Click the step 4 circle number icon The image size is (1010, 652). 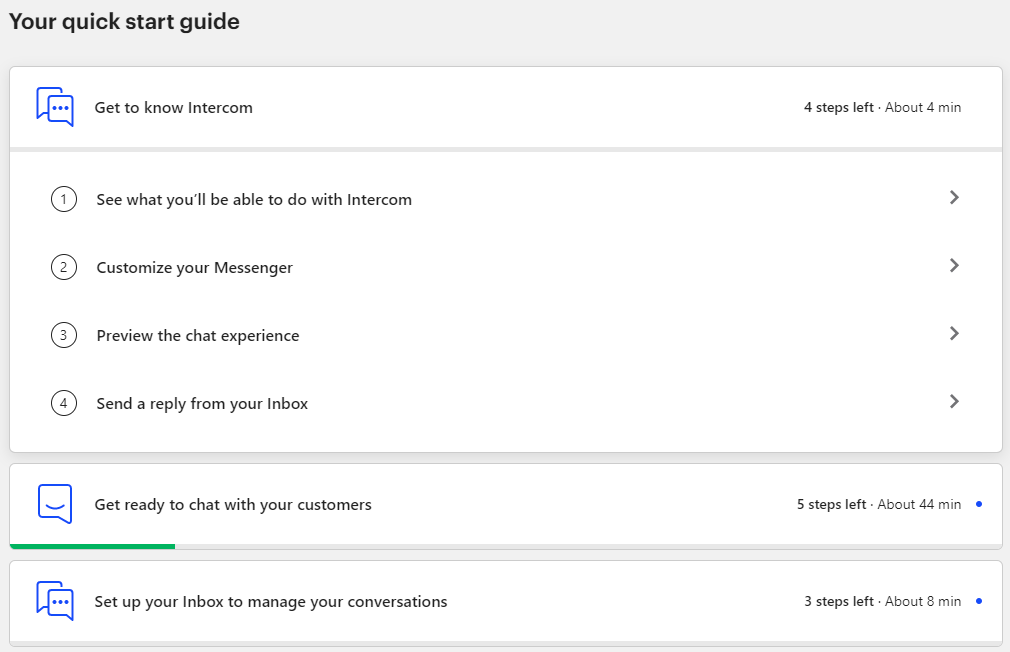pyautogui.click(x=64, y=403)
